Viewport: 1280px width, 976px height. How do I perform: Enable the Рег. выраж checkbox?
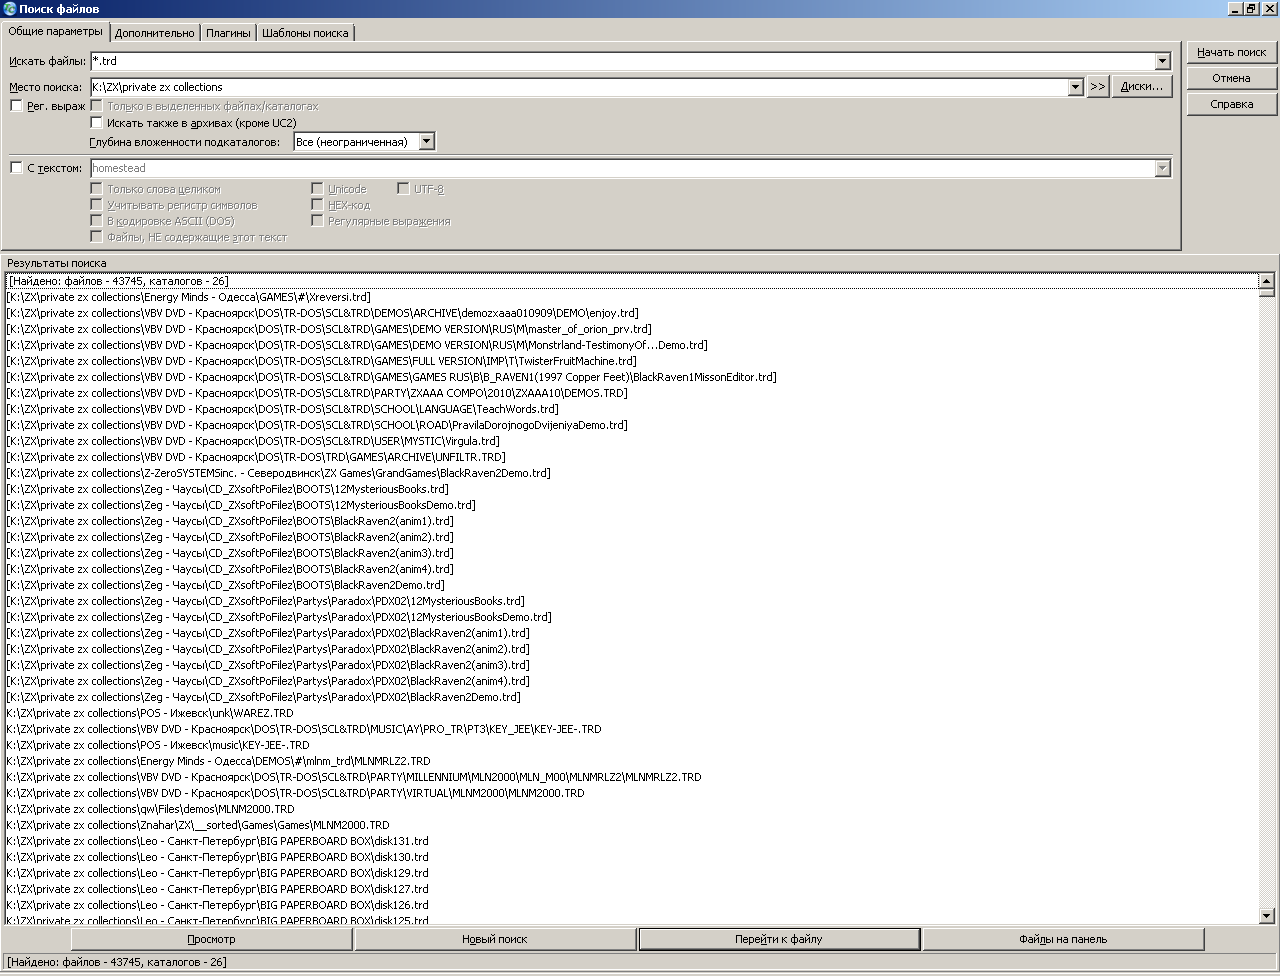click(16, 106)
